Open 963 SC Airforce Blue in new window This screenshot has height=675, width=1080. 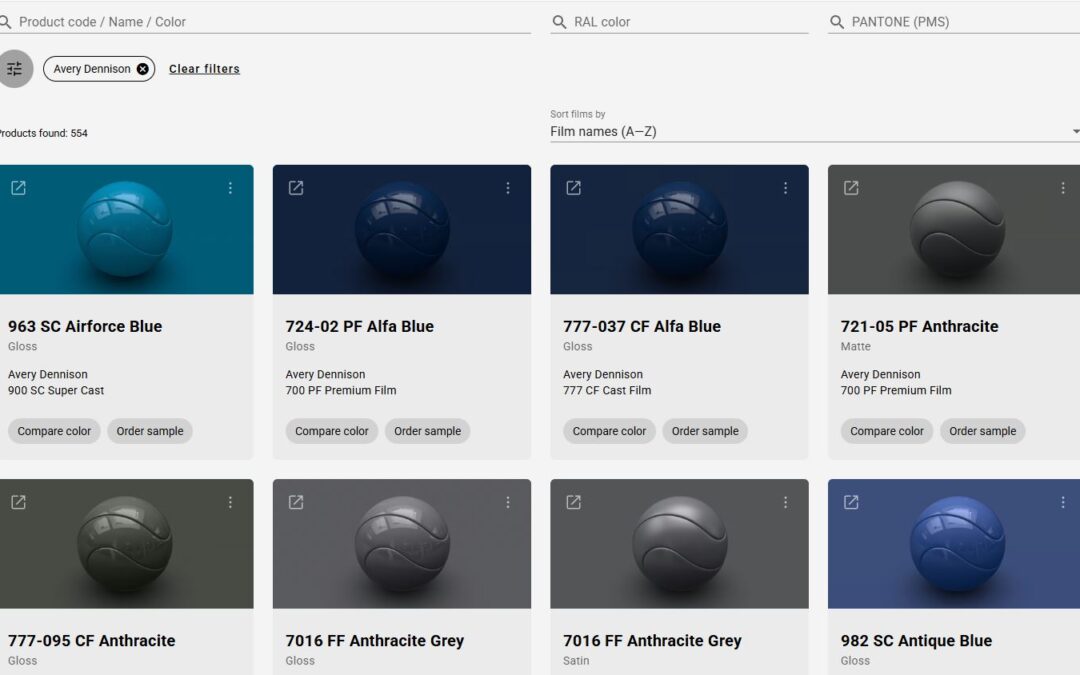(18, 188)
